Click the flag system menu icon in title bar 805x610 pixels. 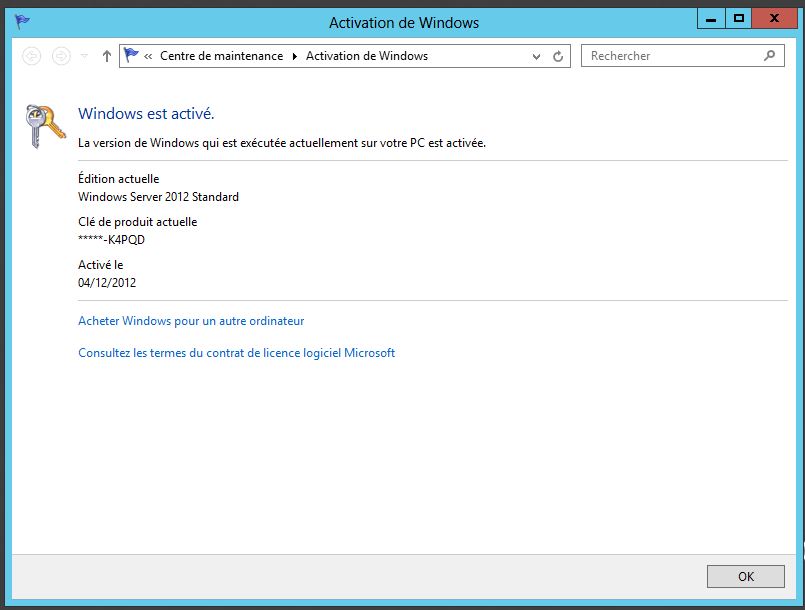(22, 22)
